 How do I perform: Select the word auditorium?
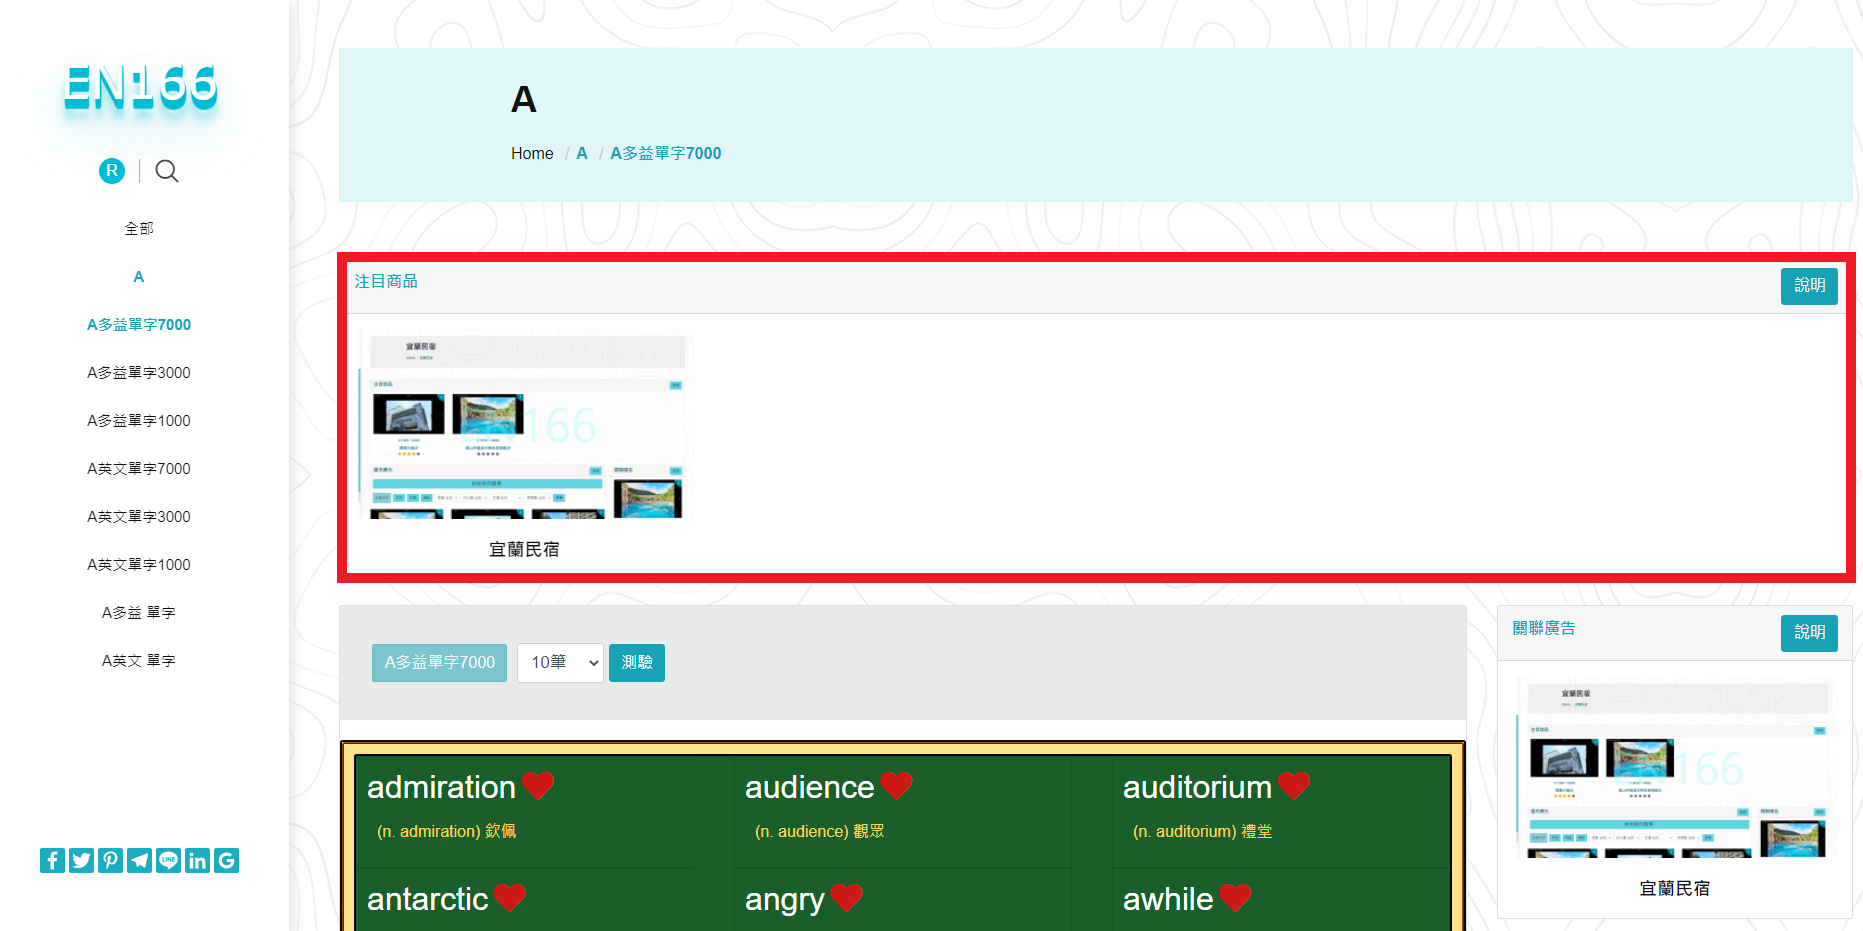click(1197, 787)
